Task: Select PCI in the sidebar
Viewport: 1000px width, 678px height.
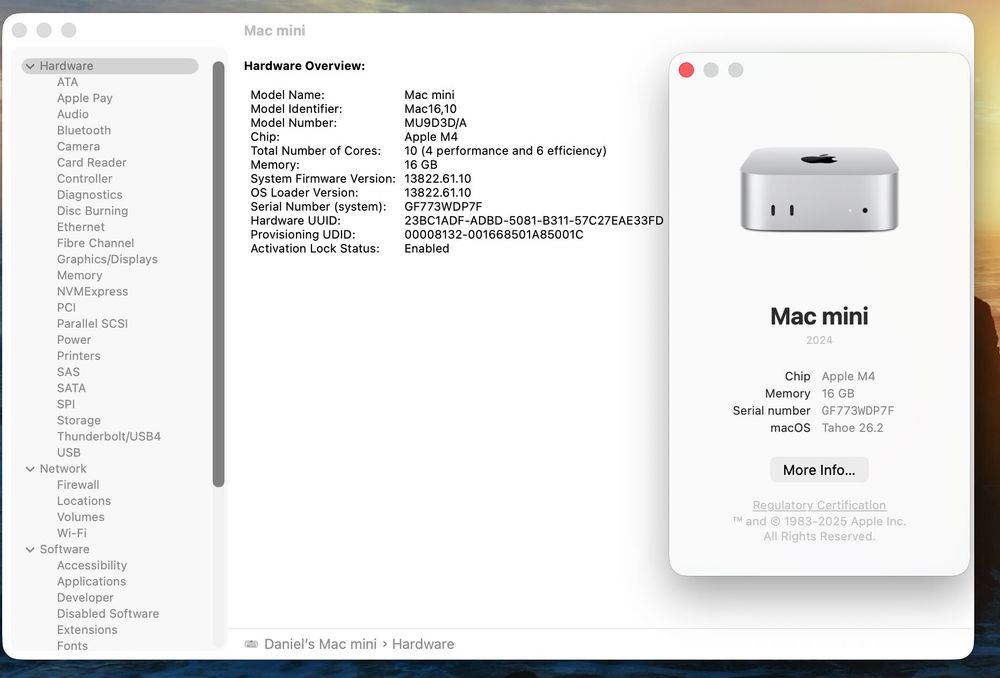Action: coord(66,307)
